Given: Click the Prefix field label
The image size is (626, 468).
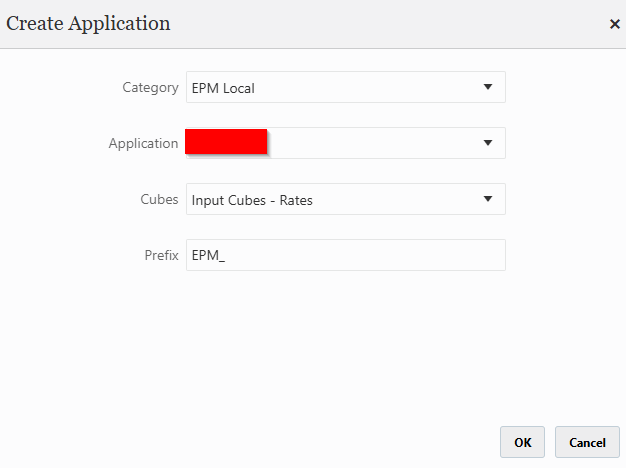Looking at the screenshot, I should [161, 255].
